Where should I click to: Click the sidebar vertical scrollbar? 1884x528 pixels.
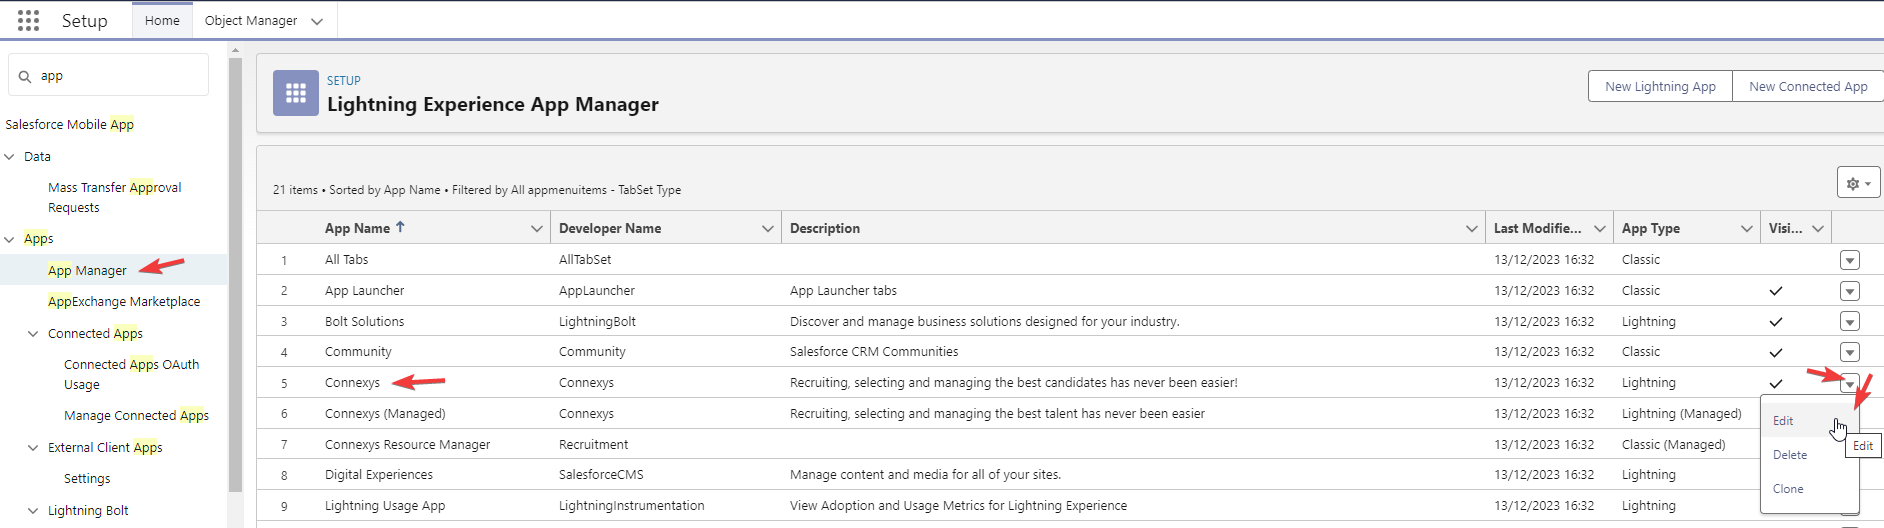pyautogui.click(x=235, y=275)
